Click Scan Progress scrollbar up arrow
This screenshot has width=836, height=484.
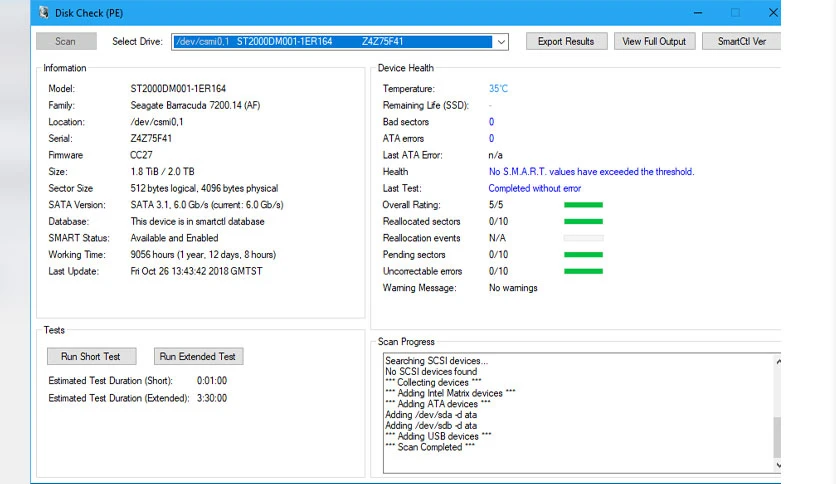778,361
